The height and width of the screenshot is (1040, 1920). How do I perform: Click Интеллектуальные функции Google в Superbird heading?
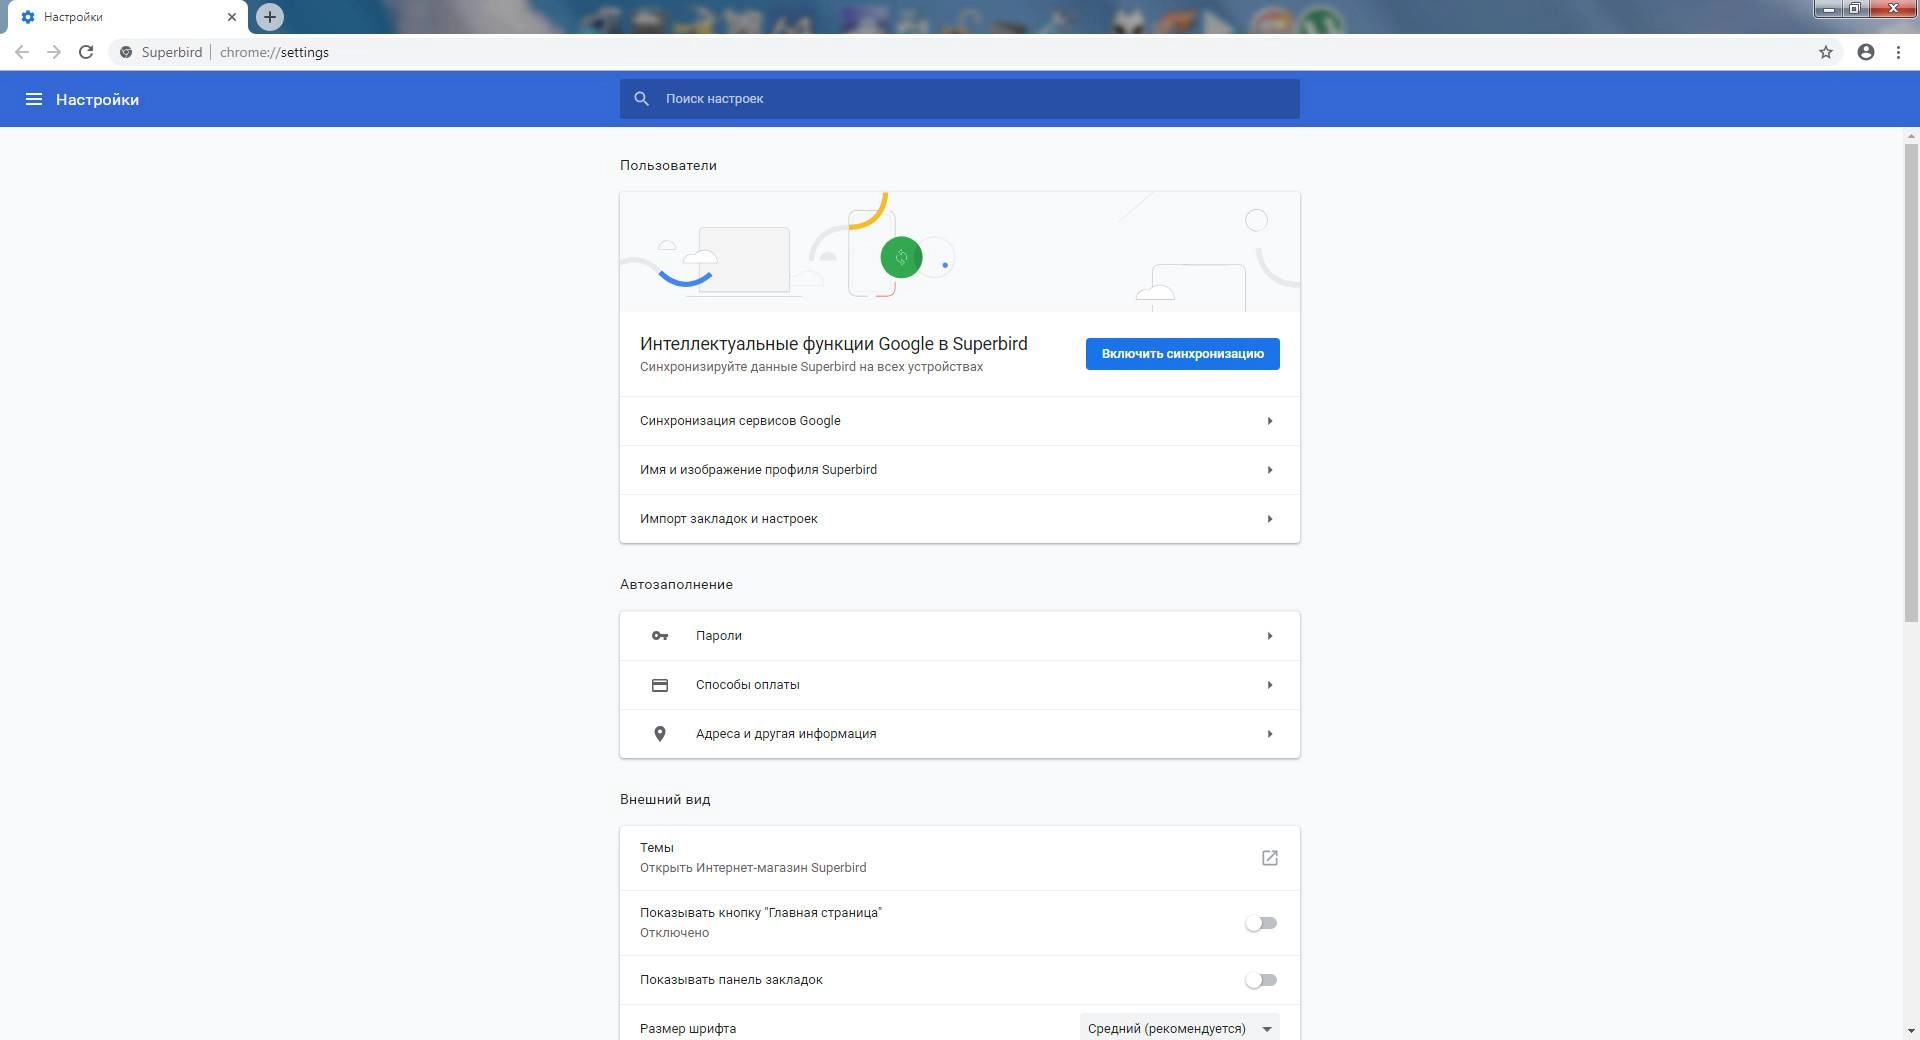[833, 344]
